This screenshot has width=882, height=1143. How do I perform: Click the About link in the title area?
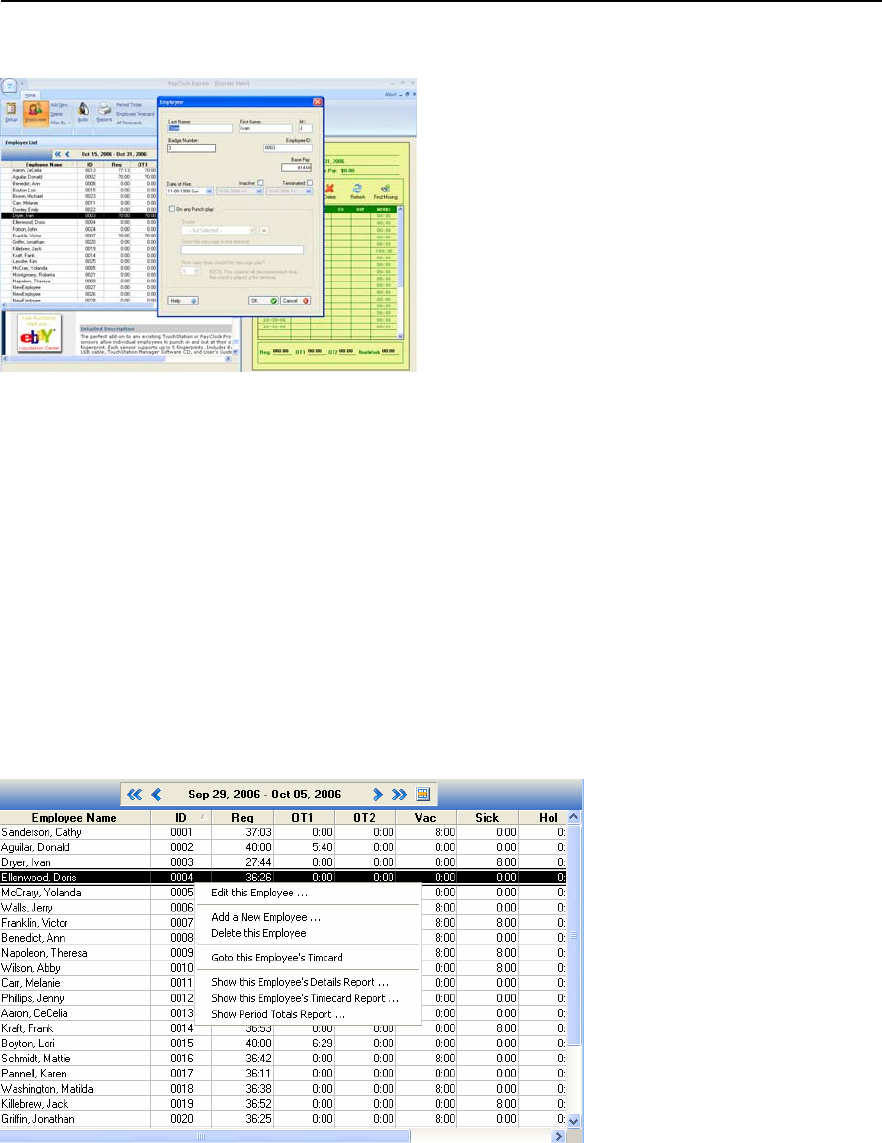[391, 95]
